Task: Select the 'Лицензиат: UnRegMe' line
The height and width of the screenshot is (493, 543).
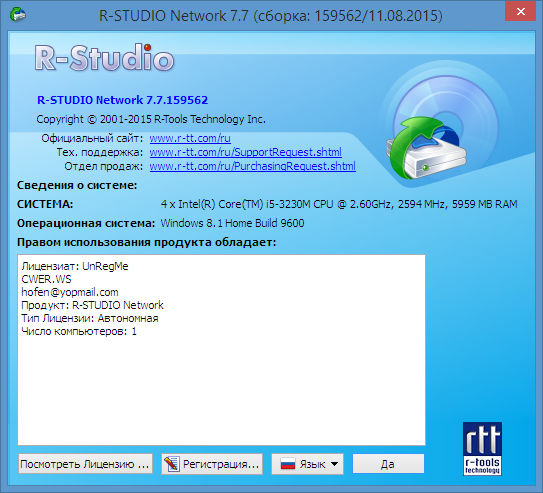Action: point(75,266)
